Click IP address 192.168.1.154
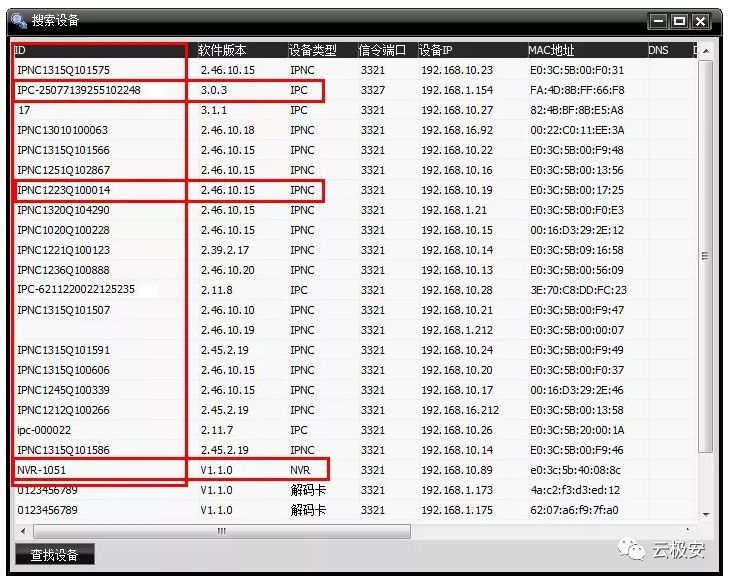 (457, 90)
